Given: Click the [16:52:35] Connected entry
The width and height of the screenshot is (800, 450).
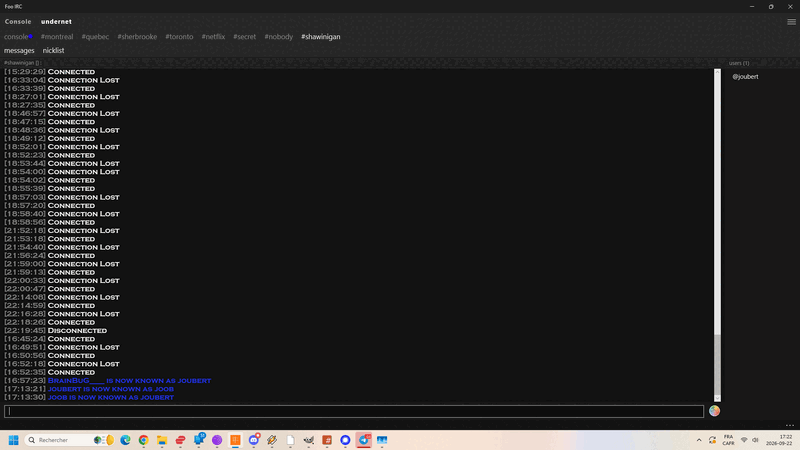Looking at the screenshot, I should click(x=49, y=372).
